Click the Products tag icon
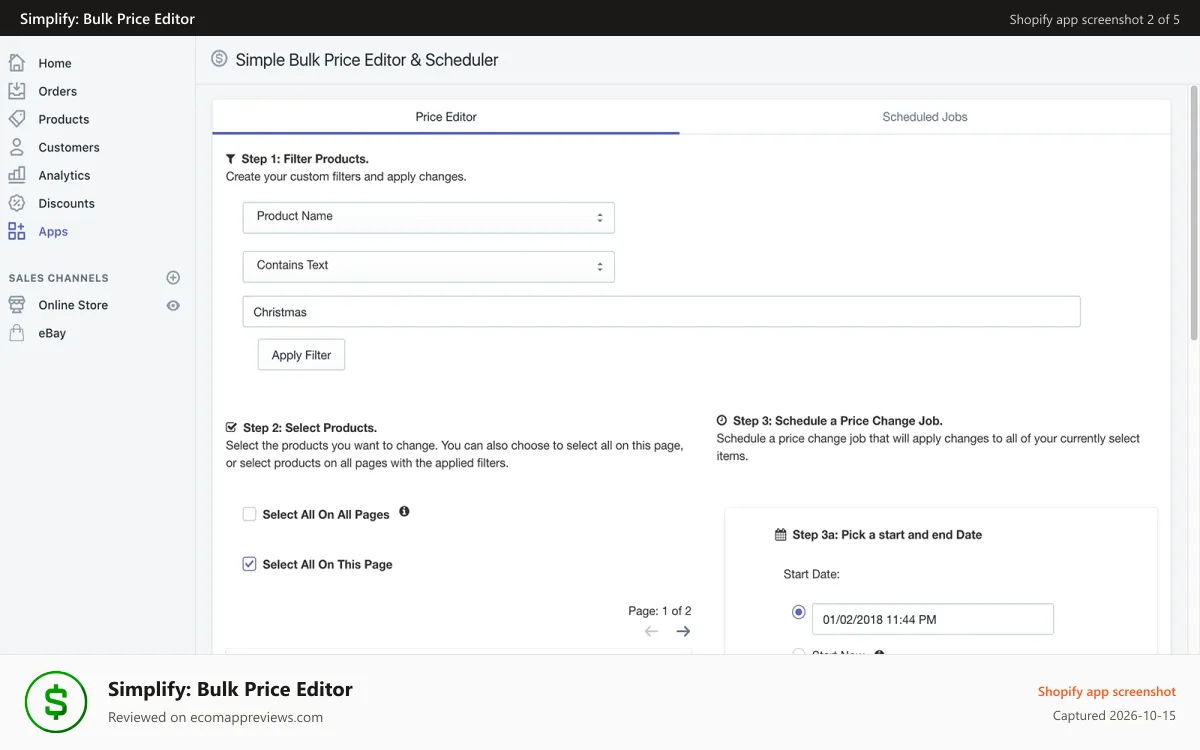 click(x=16, y=119)
